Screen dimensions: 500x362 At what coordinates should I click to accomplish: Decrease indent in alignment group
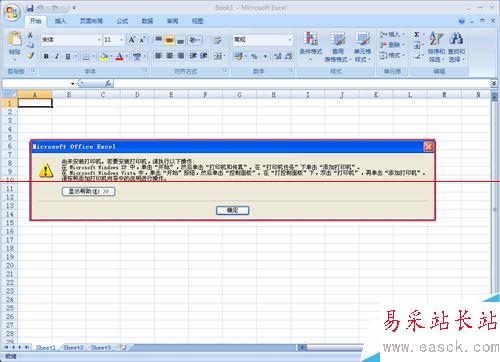[193, 56]
